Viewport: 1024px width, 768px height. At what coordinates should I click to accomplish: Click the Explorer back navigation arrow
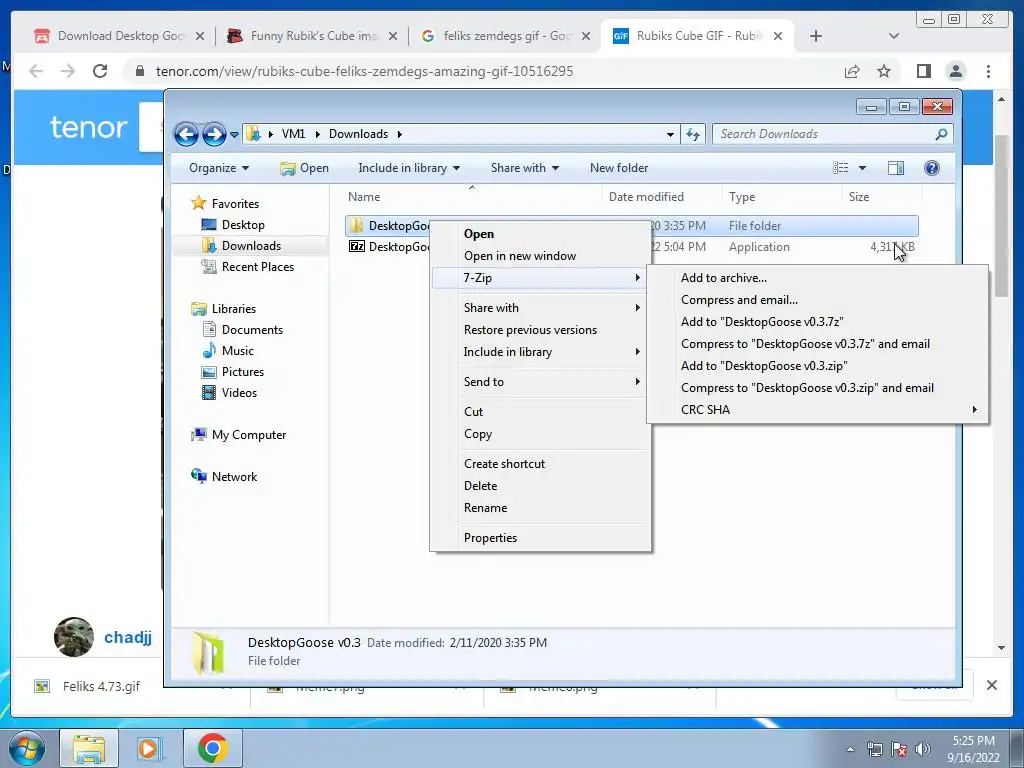186,135
